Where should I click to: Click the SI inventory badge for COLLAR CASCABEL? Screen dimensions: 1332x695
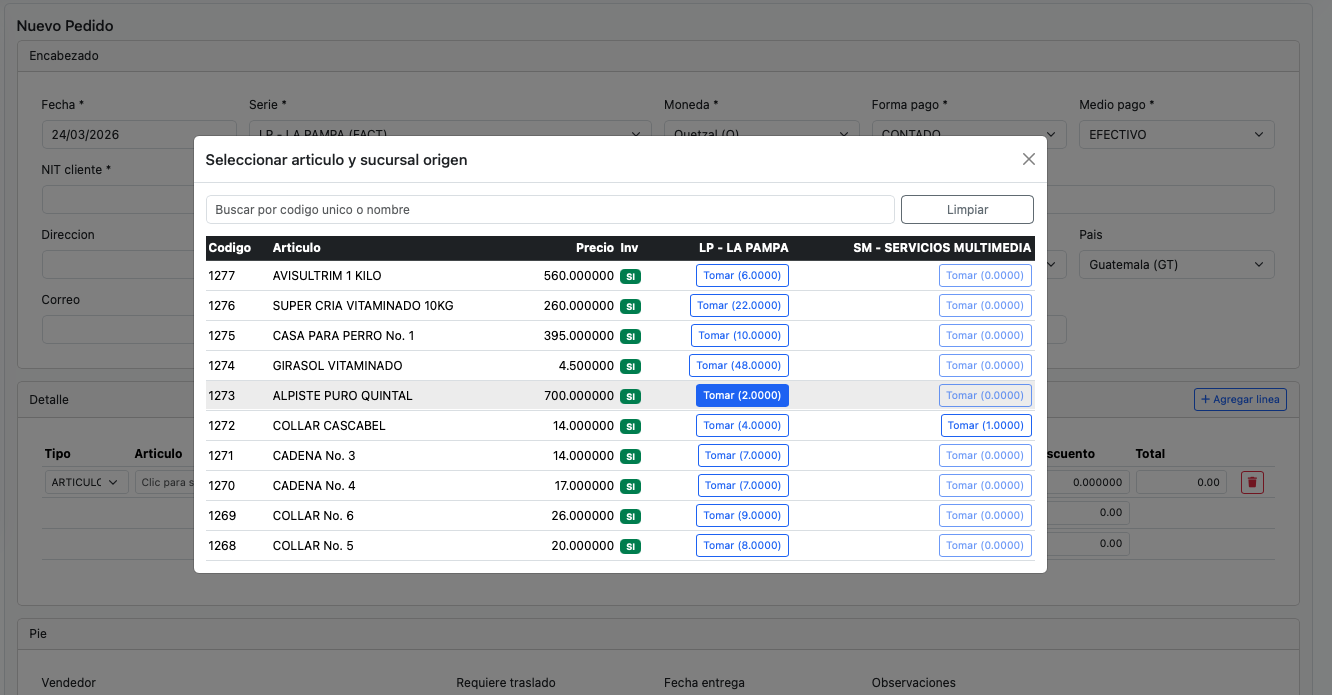coord(630,426)
